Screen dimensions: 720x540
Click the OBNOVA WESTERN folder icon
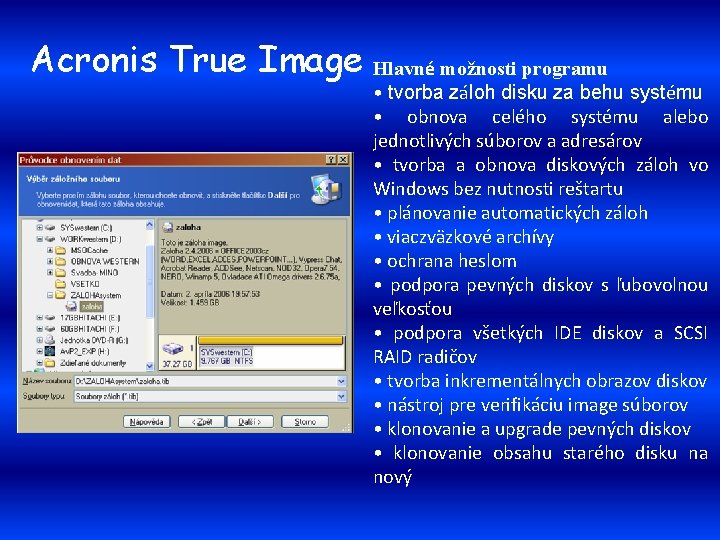(61, 261)
